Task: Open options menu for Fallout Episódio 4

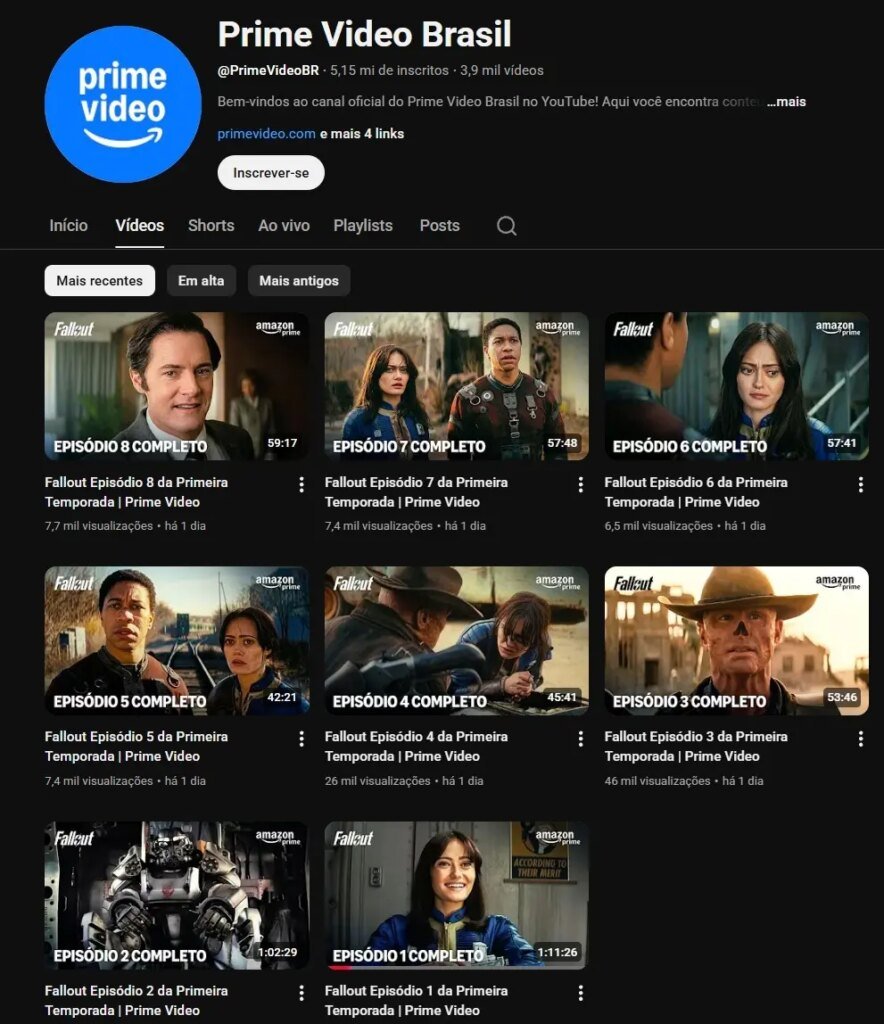Action: [581, 739]
